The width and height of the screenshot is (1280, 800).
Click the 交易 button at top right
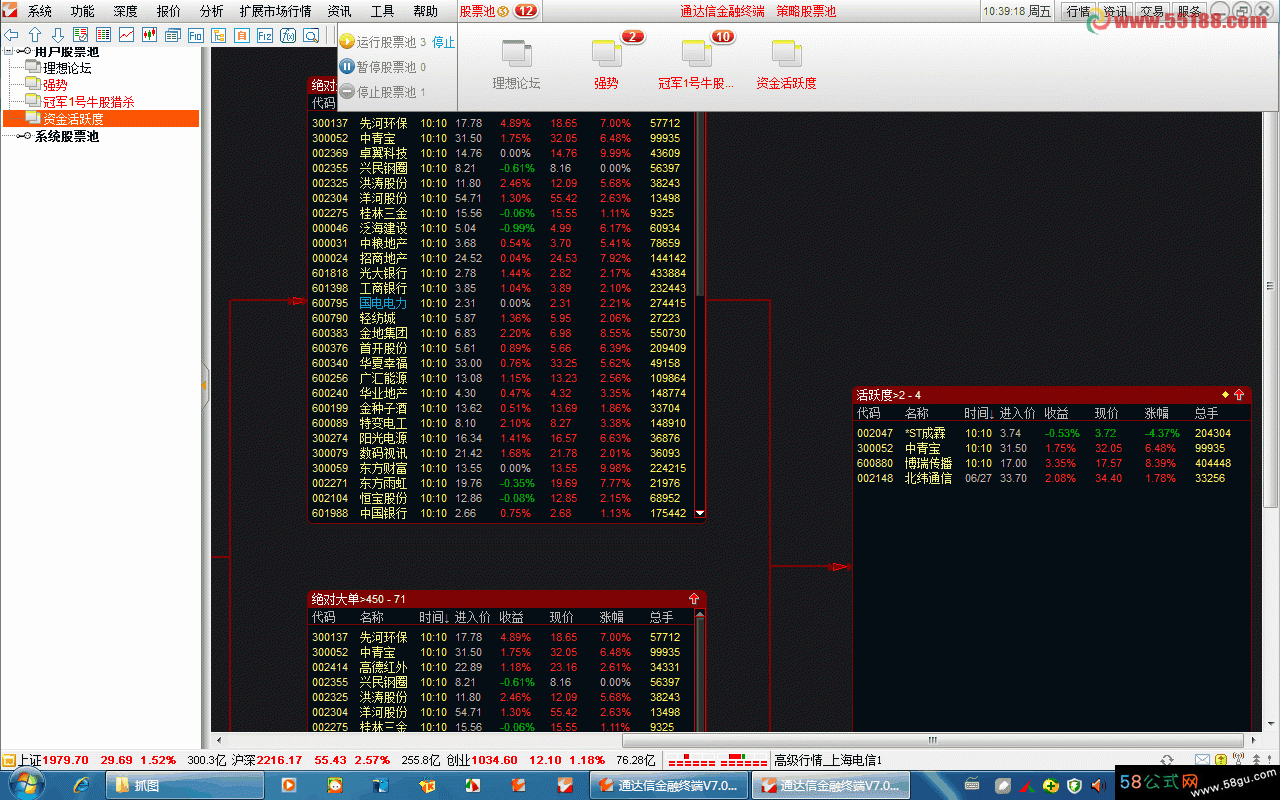1151,11
